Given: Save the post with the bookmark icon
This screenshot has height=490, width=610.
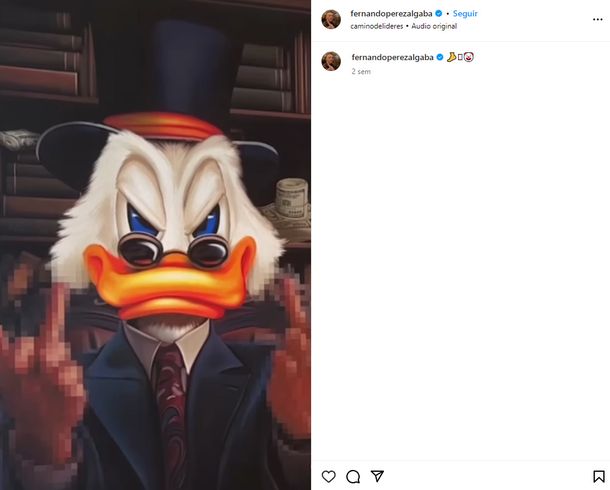Looking at the screenshot, I should click(598, 476).
